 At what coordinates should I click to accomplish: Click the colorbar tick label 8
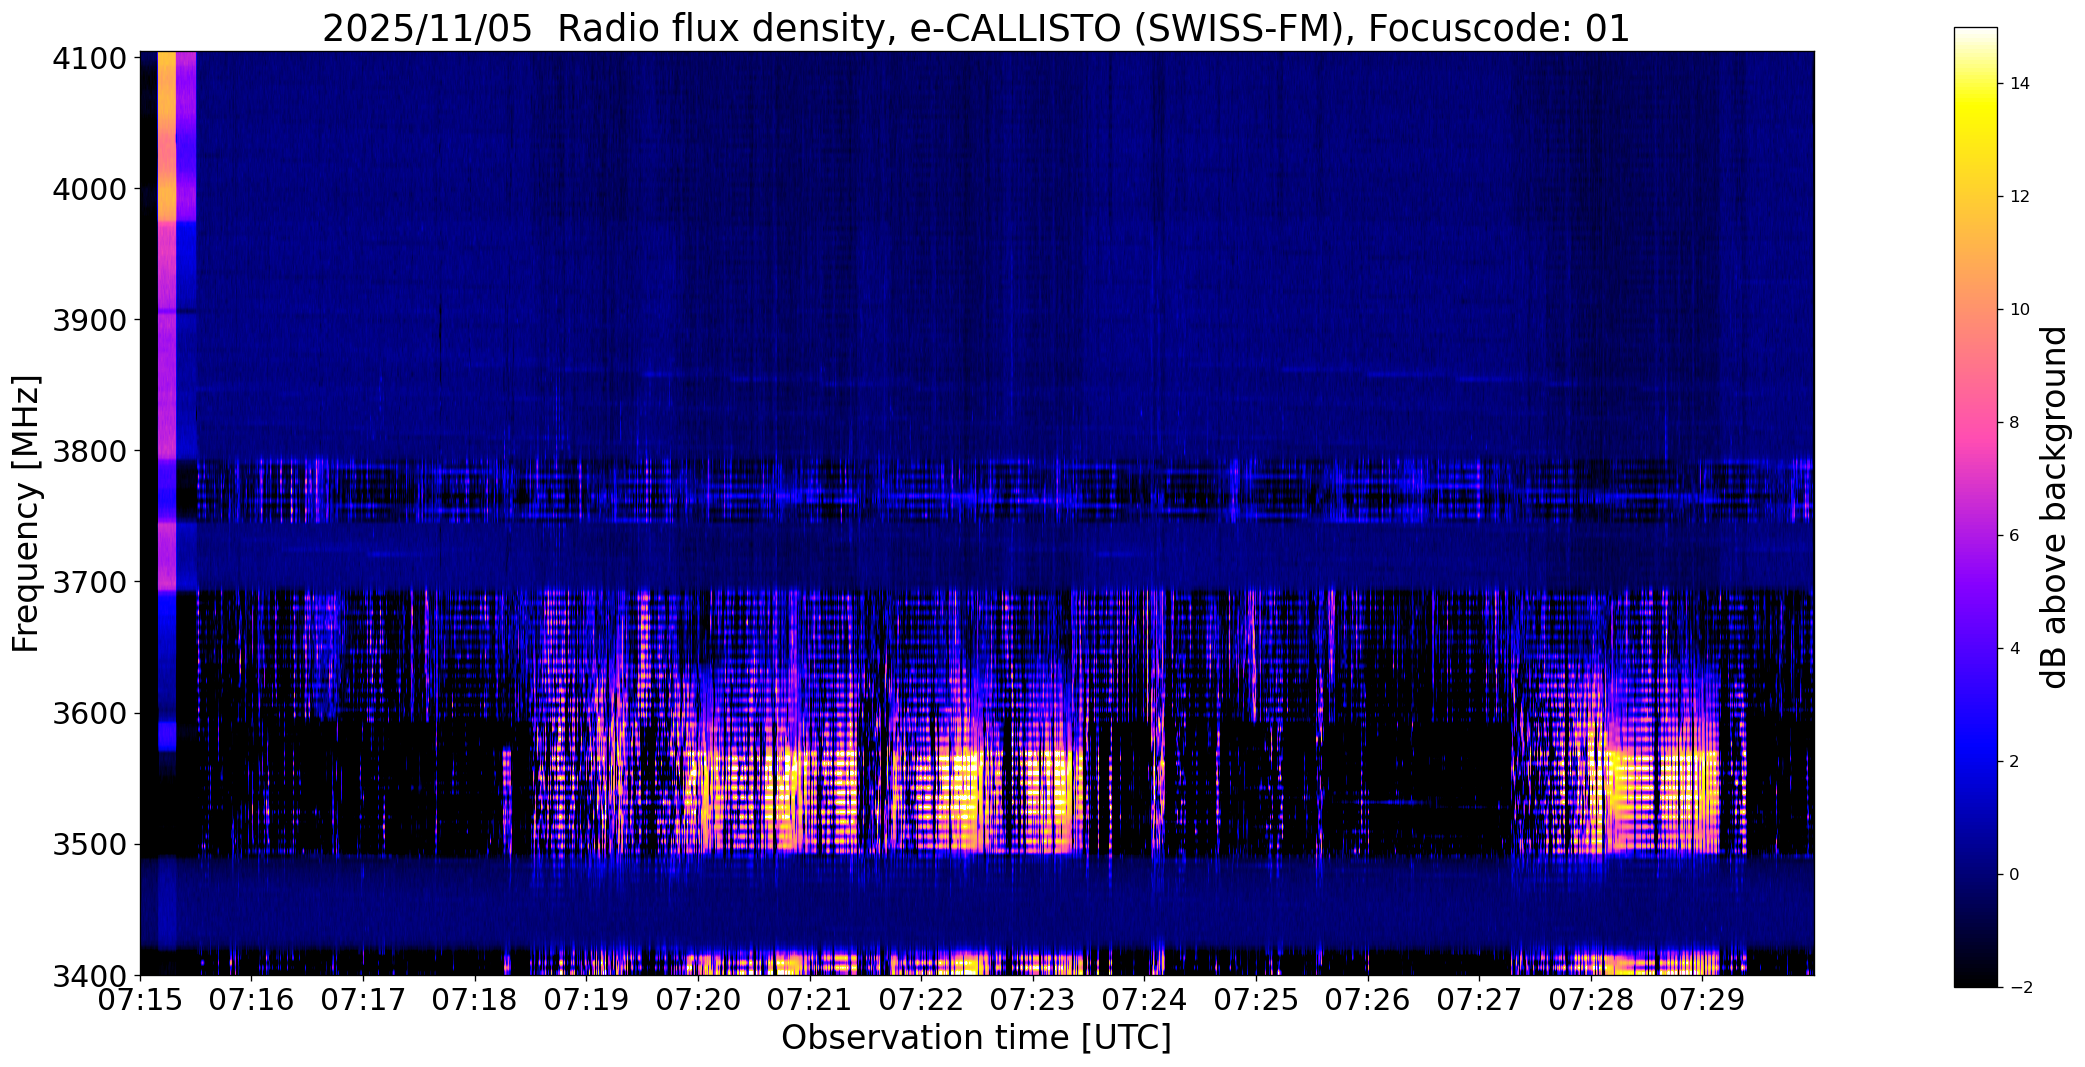tap(2015, 423)
